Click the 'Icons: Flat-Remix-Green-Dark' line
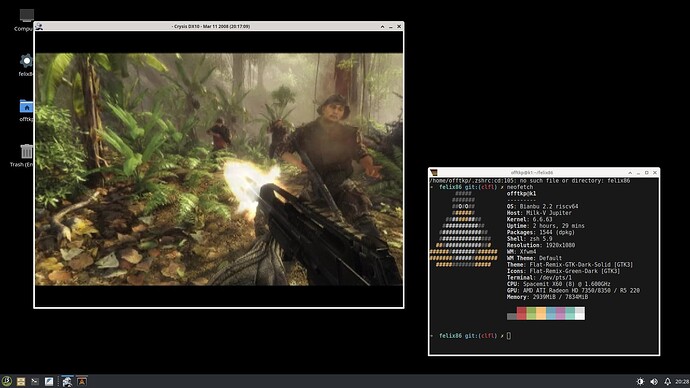The image size is (690, 388). pyautogui.click(x=563, y=271)
